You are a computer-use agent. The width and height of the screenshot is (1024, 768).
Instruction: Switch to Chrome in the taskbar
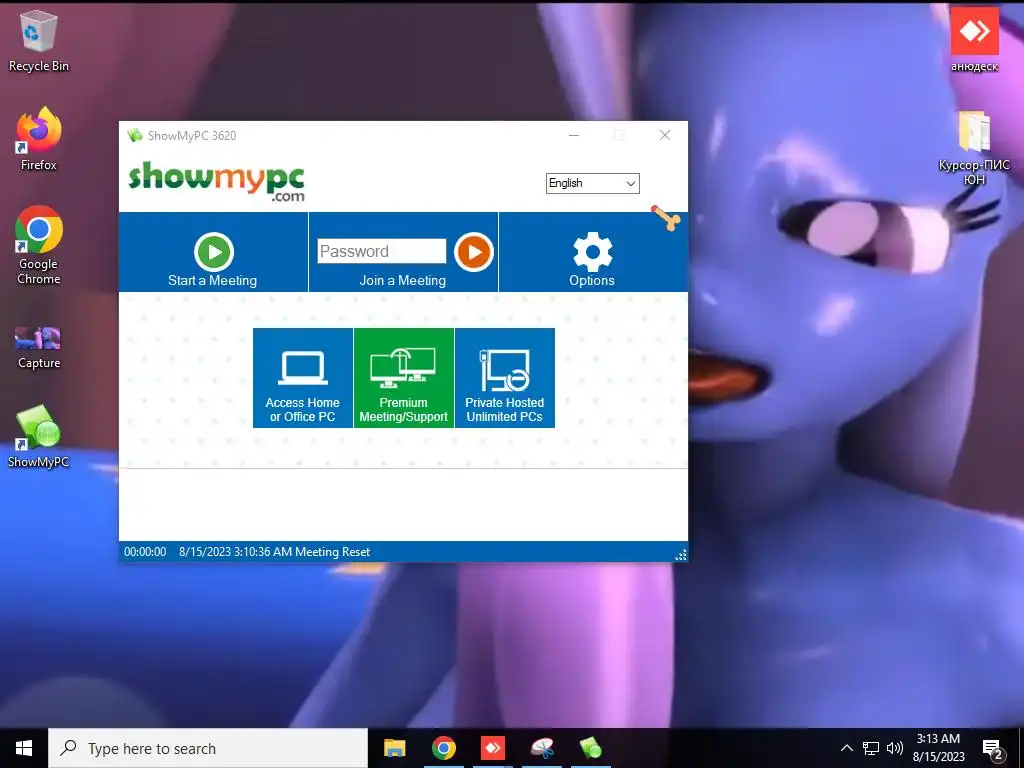[x=443, y=748]
